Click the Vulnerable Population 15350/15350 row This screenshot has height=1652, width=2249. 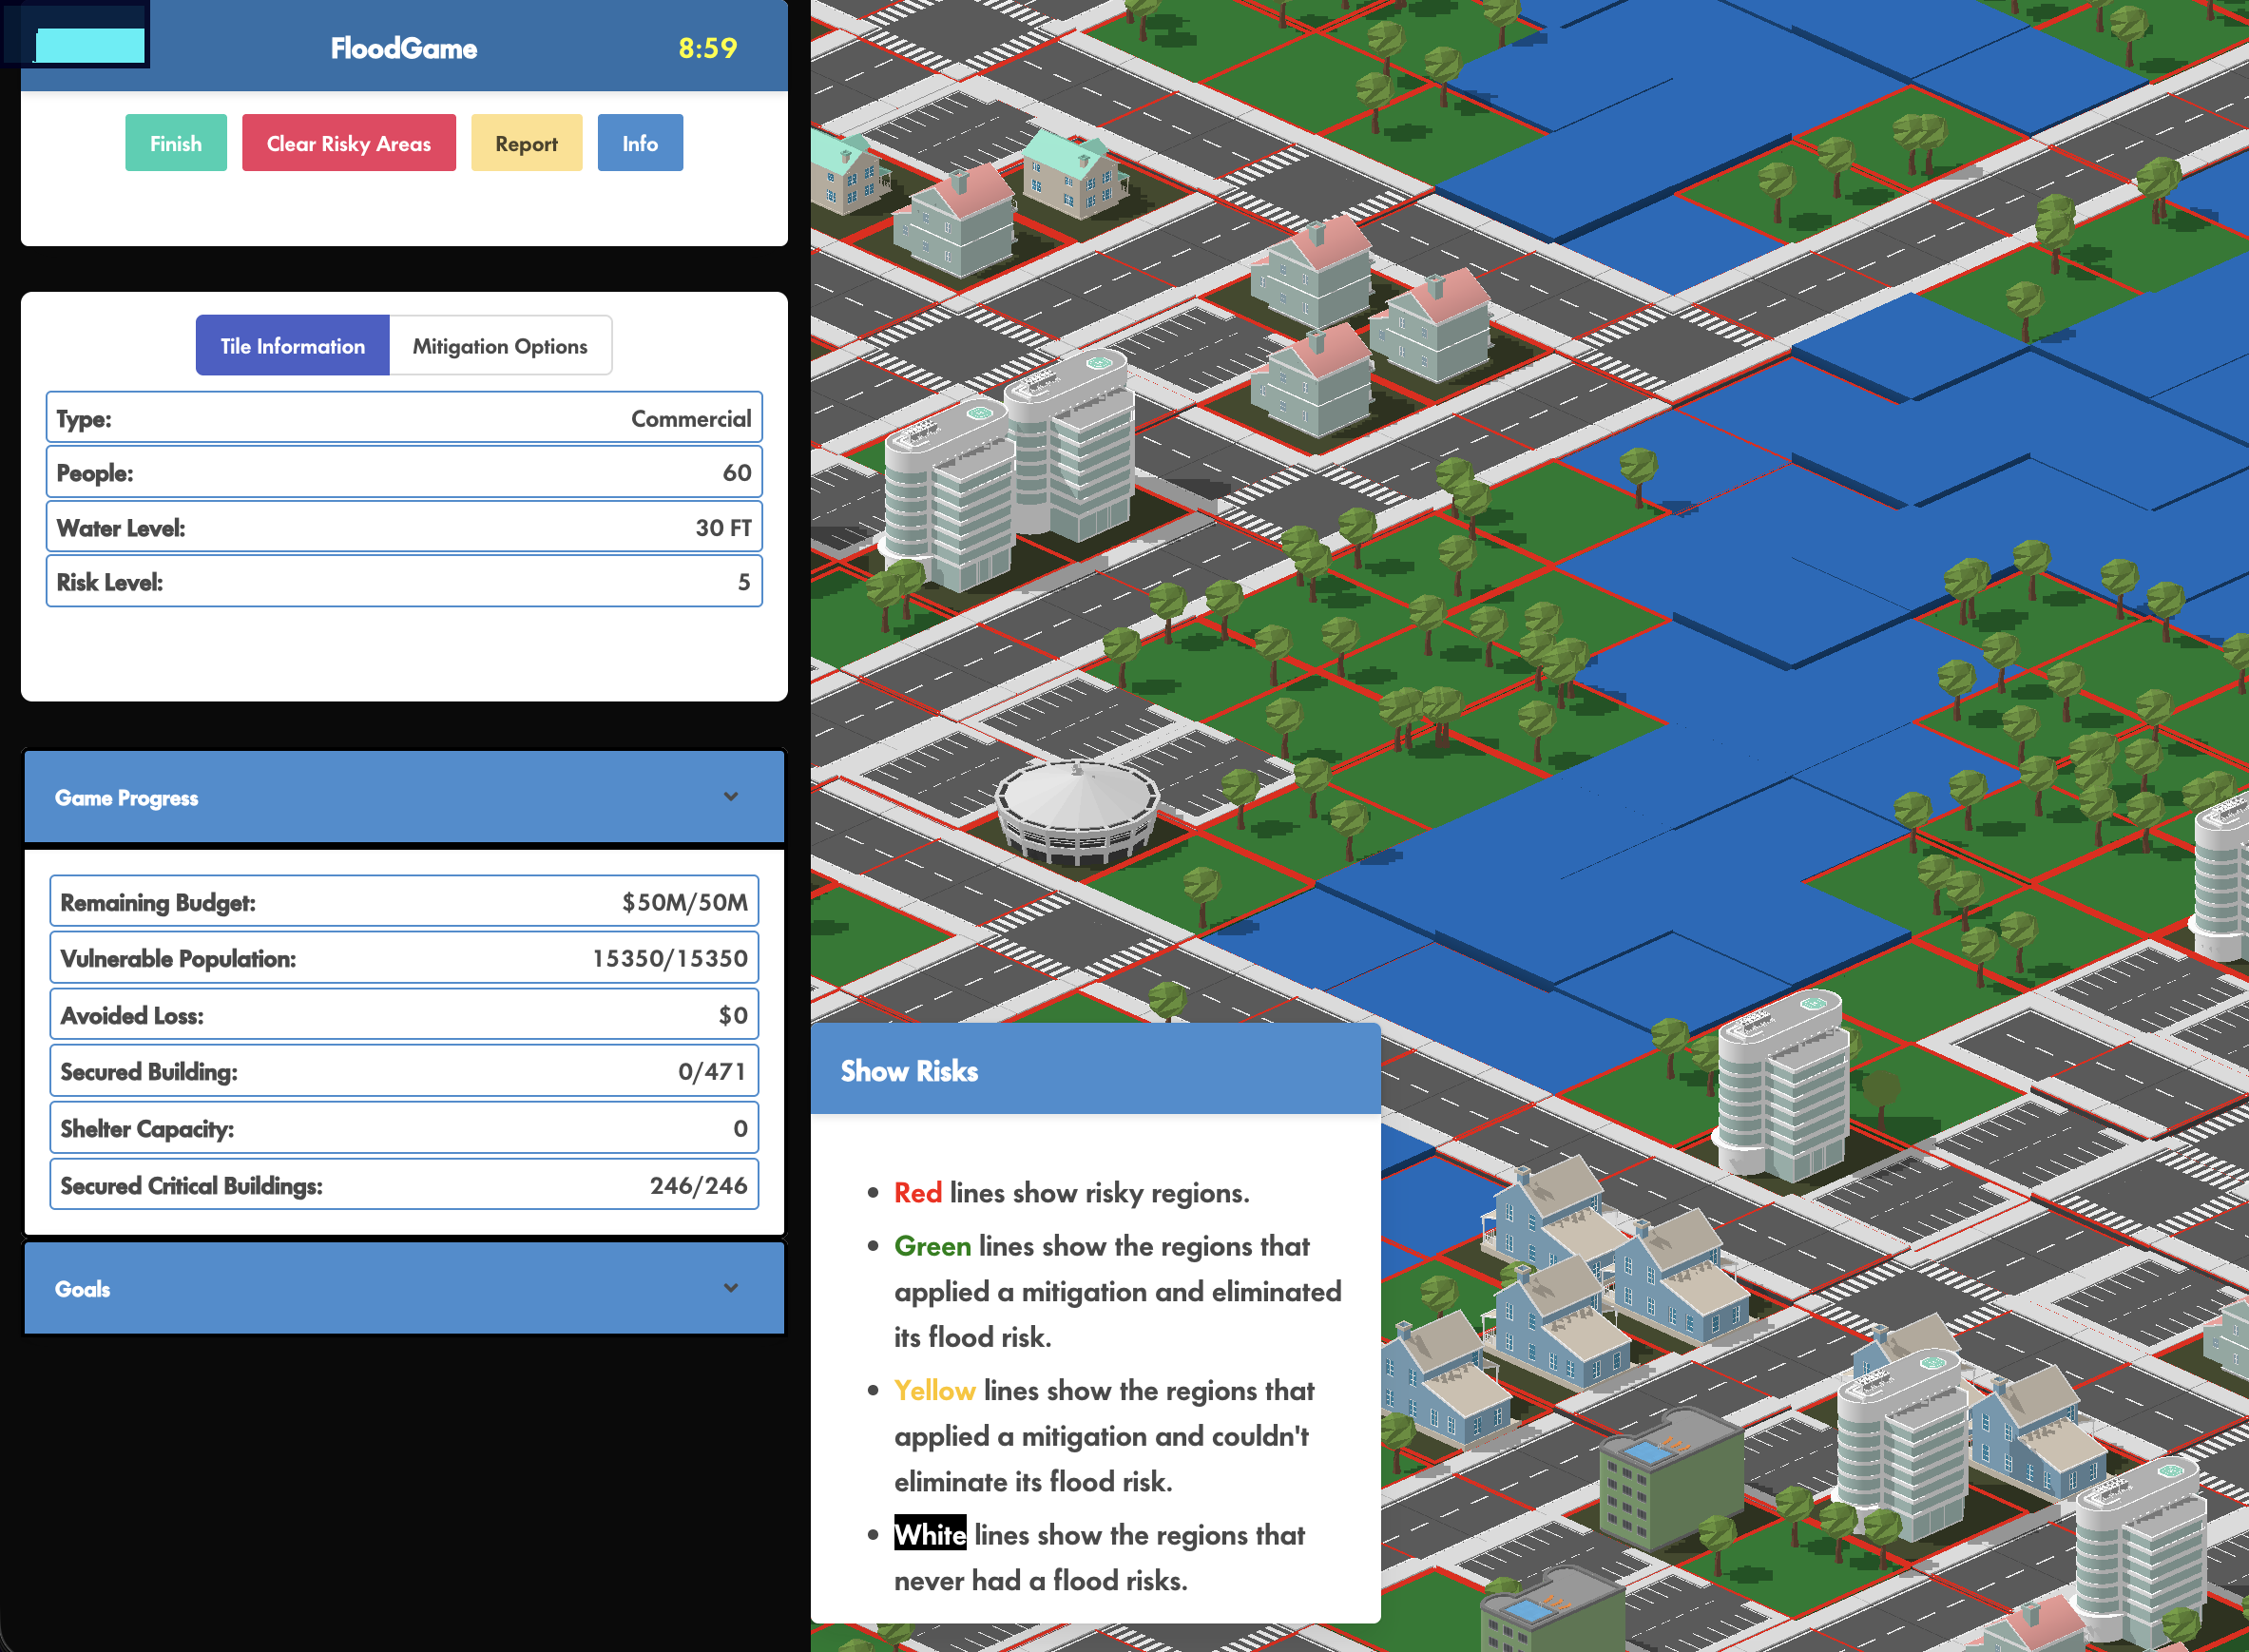pyautogui.click(x=404, y=958)
